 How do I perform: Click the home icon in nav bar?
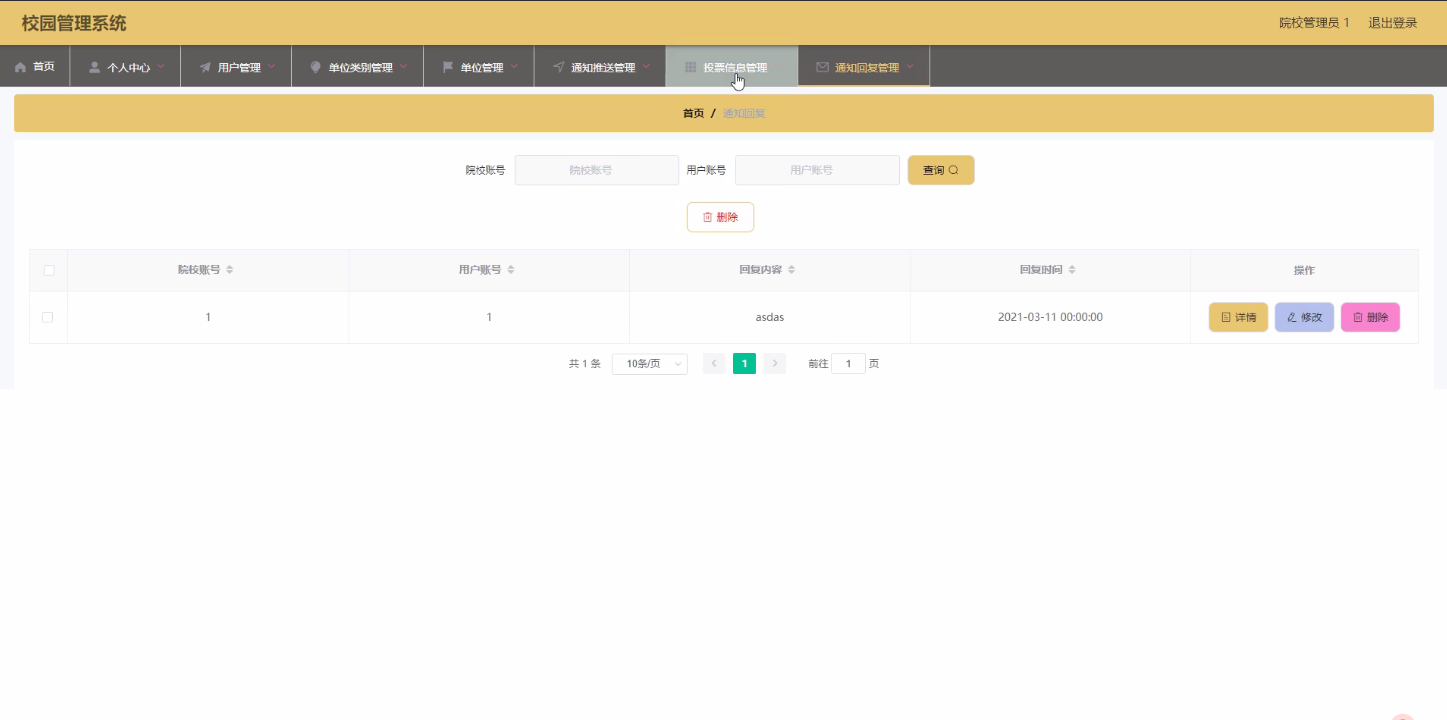(x=20, y=67)
